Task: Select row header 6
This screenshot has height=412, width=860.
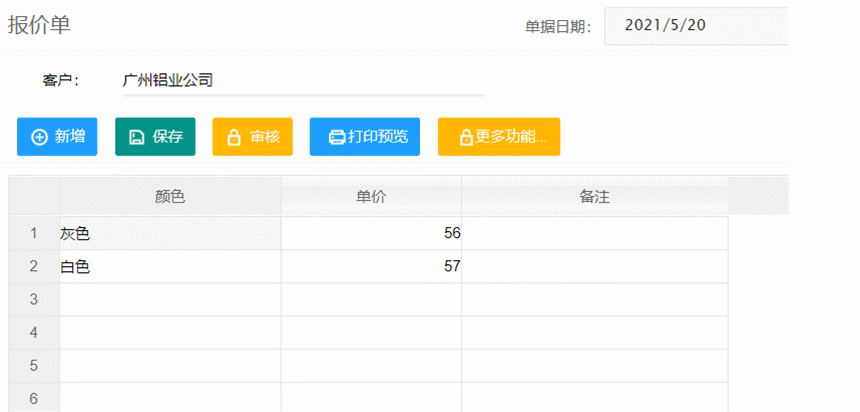Action: click(34, 398)
